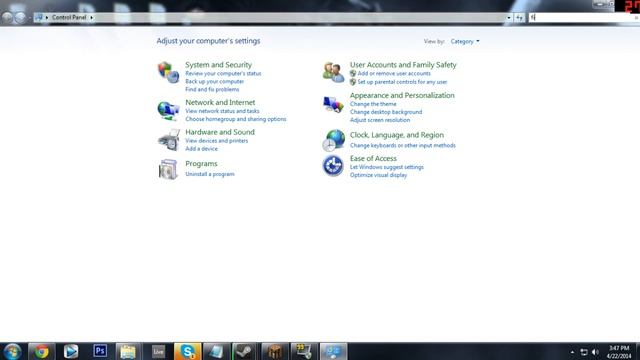Open Network and Internet heading link
The height and width of the screenshot is (360, 640).
pos(220,102)
